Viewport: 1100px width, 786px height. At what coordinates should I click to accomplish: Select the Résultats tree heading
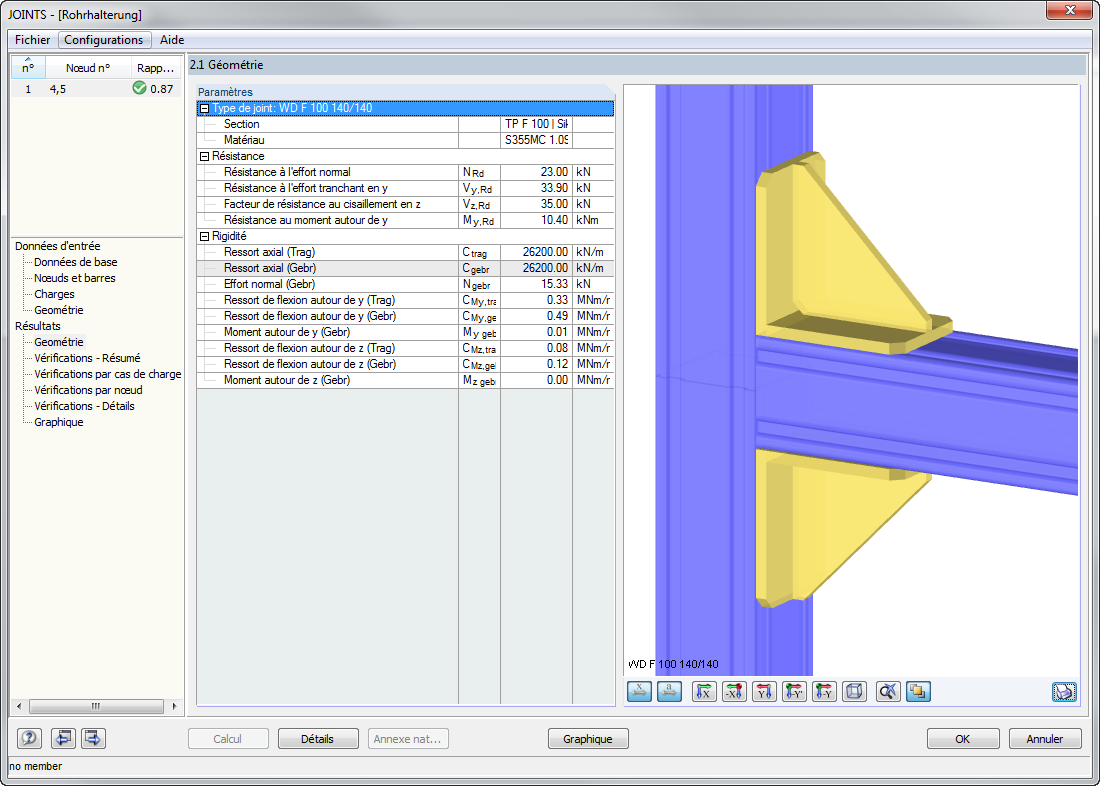38,326
